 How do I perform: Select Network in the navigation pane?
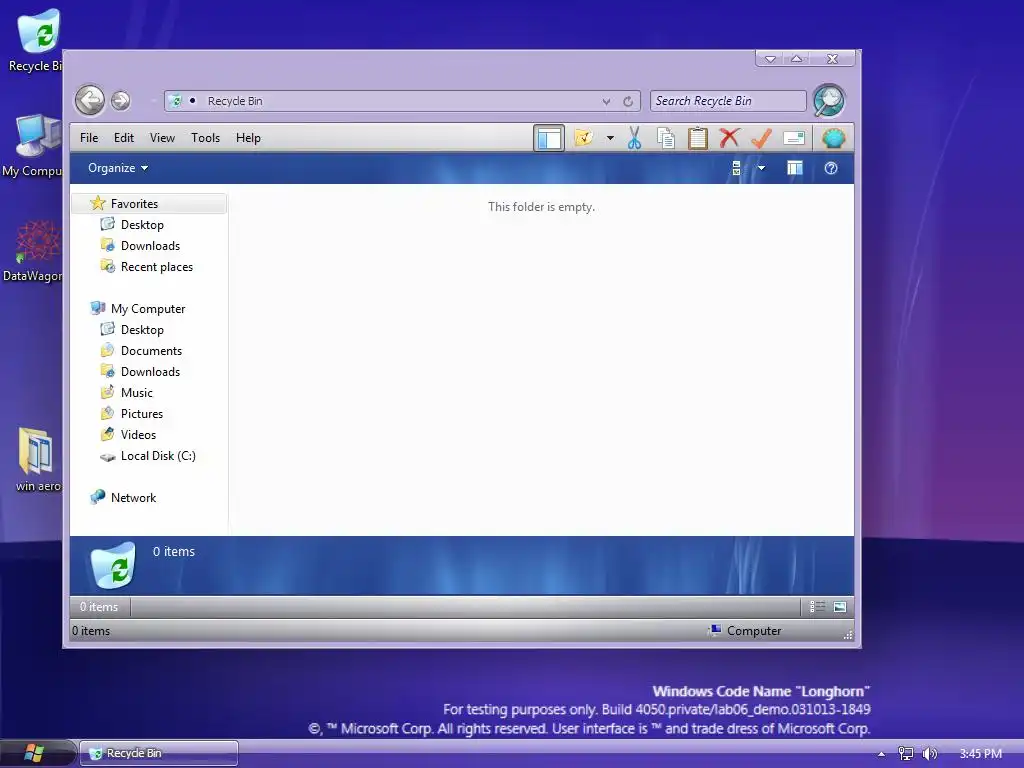pos(133,498)
